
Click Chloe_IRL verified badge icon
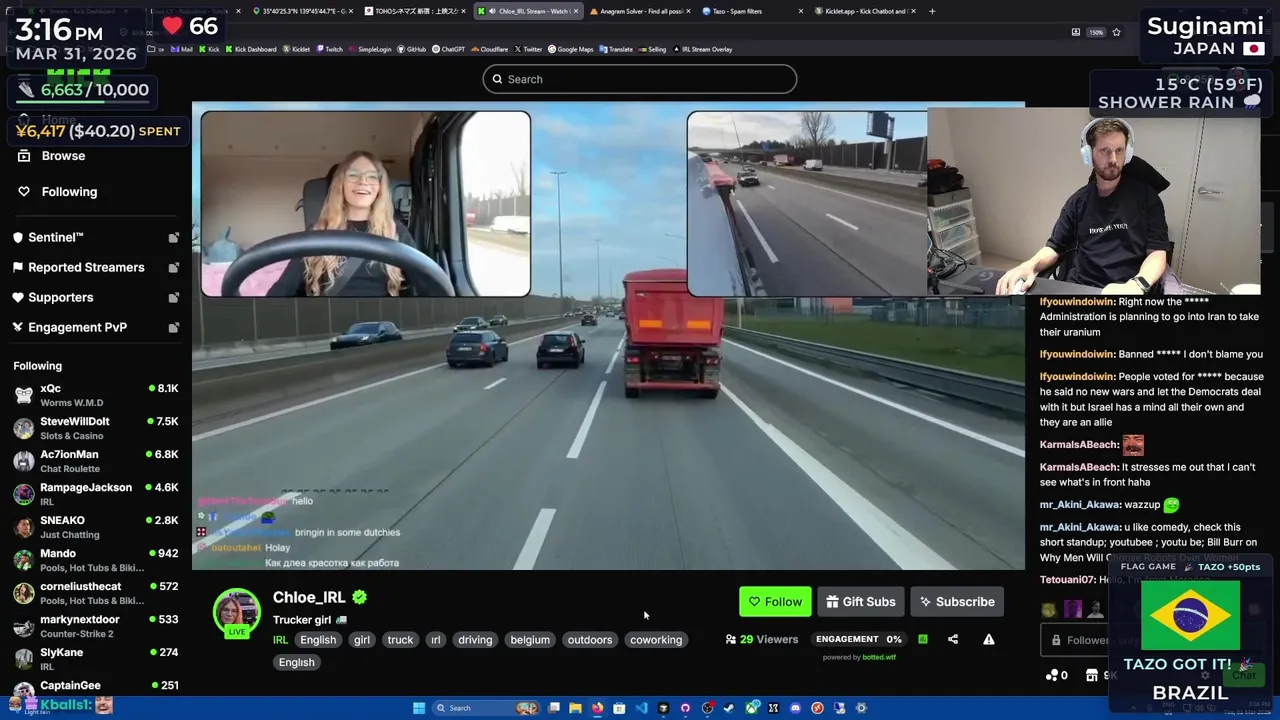tap(359, 597)
